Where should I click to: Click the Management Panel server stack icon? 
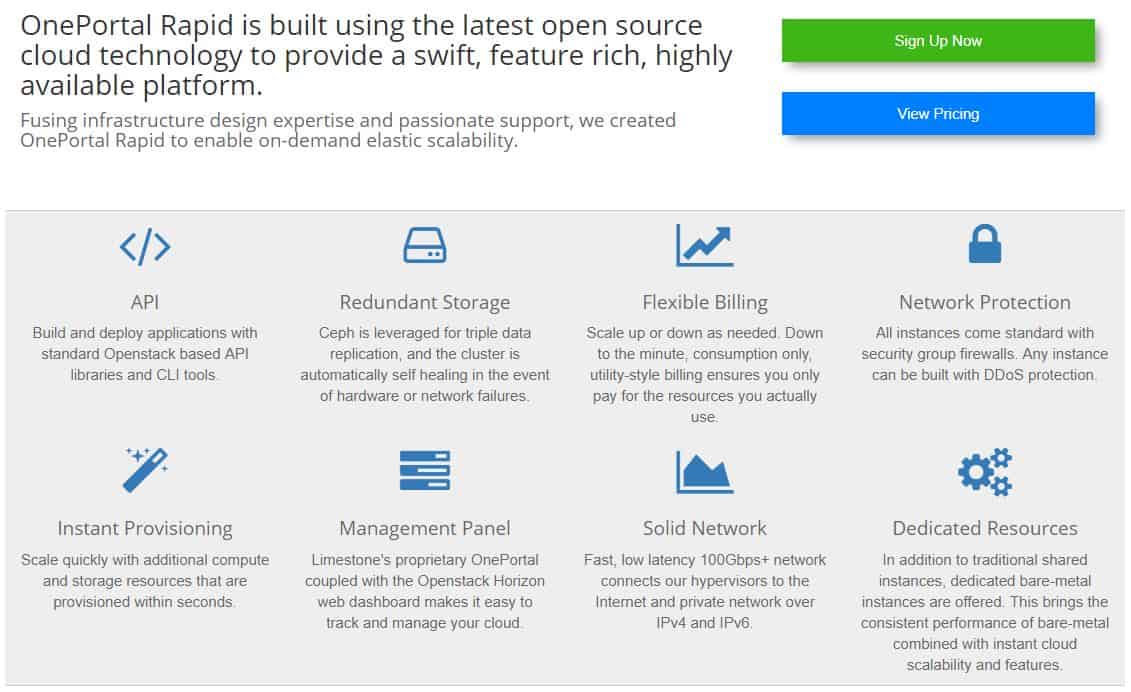click(x=425, y=470)
